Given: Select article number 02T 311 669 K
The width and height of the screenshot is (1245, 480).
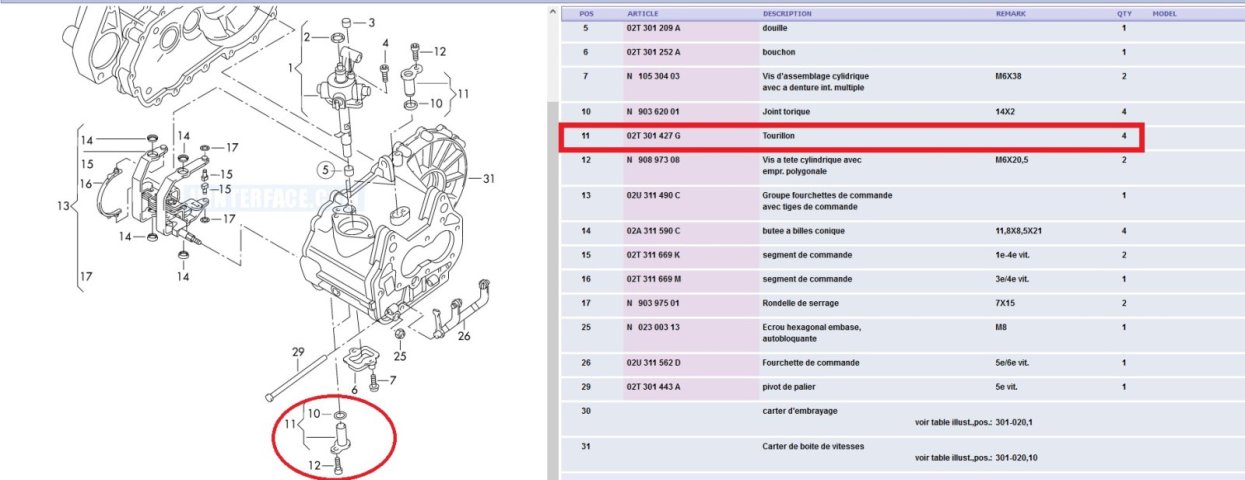Looking at the screenshot, I should coord(653,255).
